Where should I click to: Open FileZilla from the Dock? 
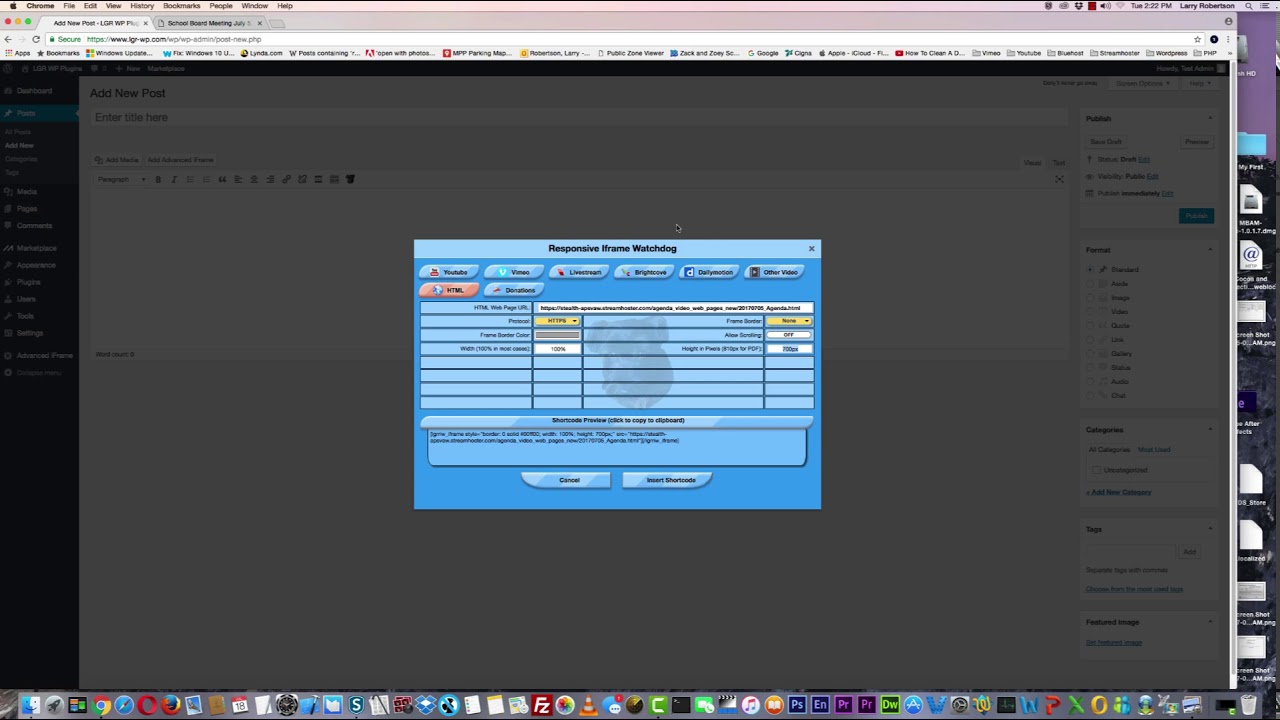[x=541, y=706]
